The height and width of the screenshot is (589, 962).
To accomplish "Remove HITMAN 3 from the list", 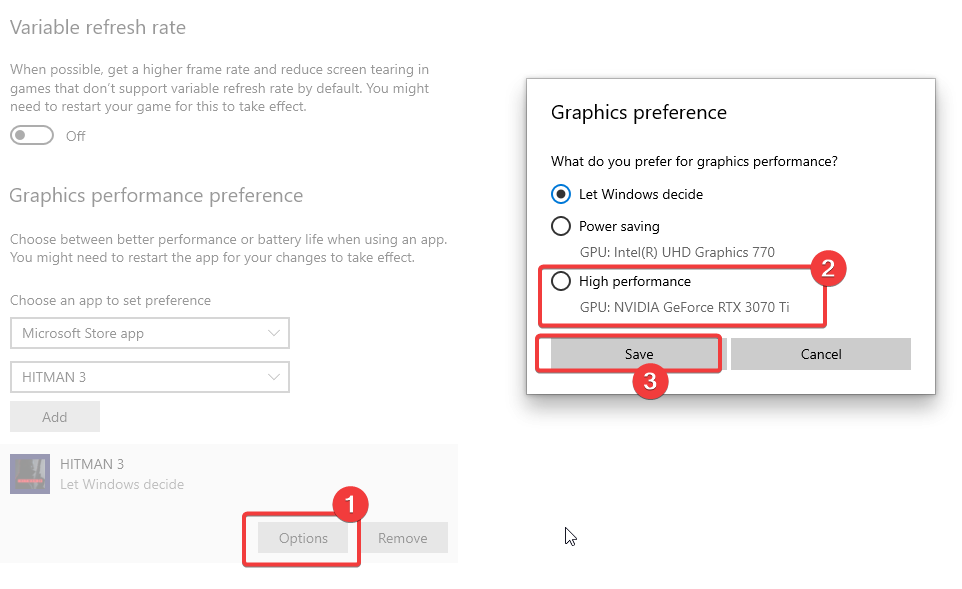I will [x=403, y=538].
